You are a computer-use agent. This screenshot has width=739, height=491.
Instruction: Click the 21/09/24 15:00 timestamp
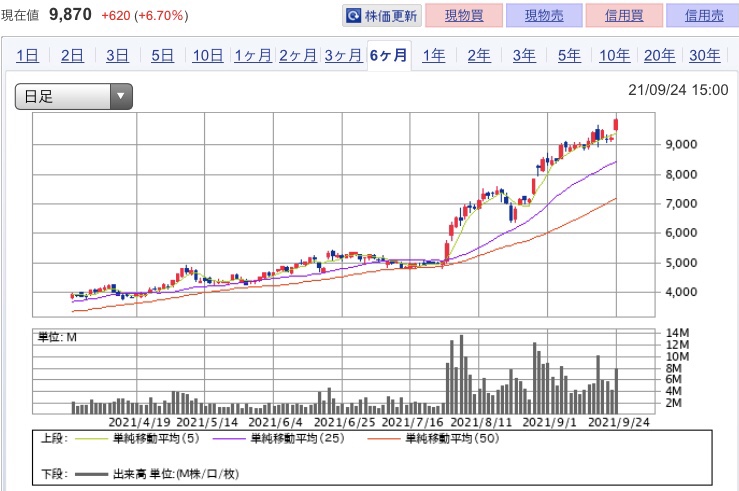click(x=678, y=90)
